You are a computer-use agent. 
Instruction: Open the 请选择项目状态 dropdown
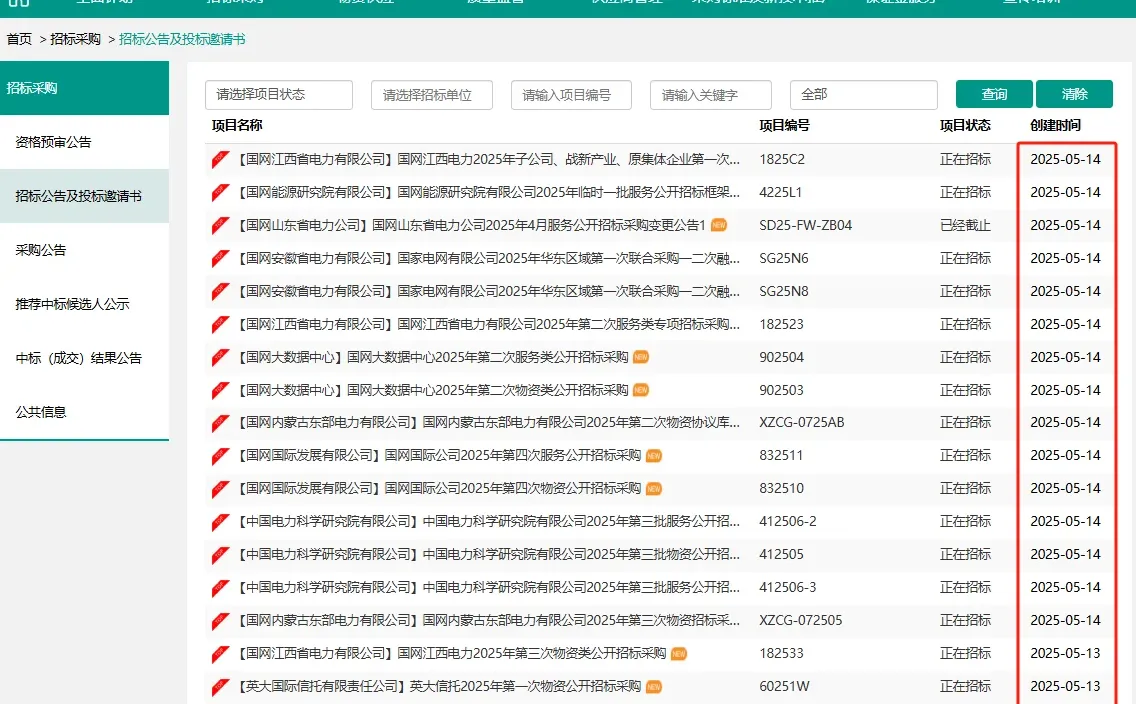tap(279, 95)
